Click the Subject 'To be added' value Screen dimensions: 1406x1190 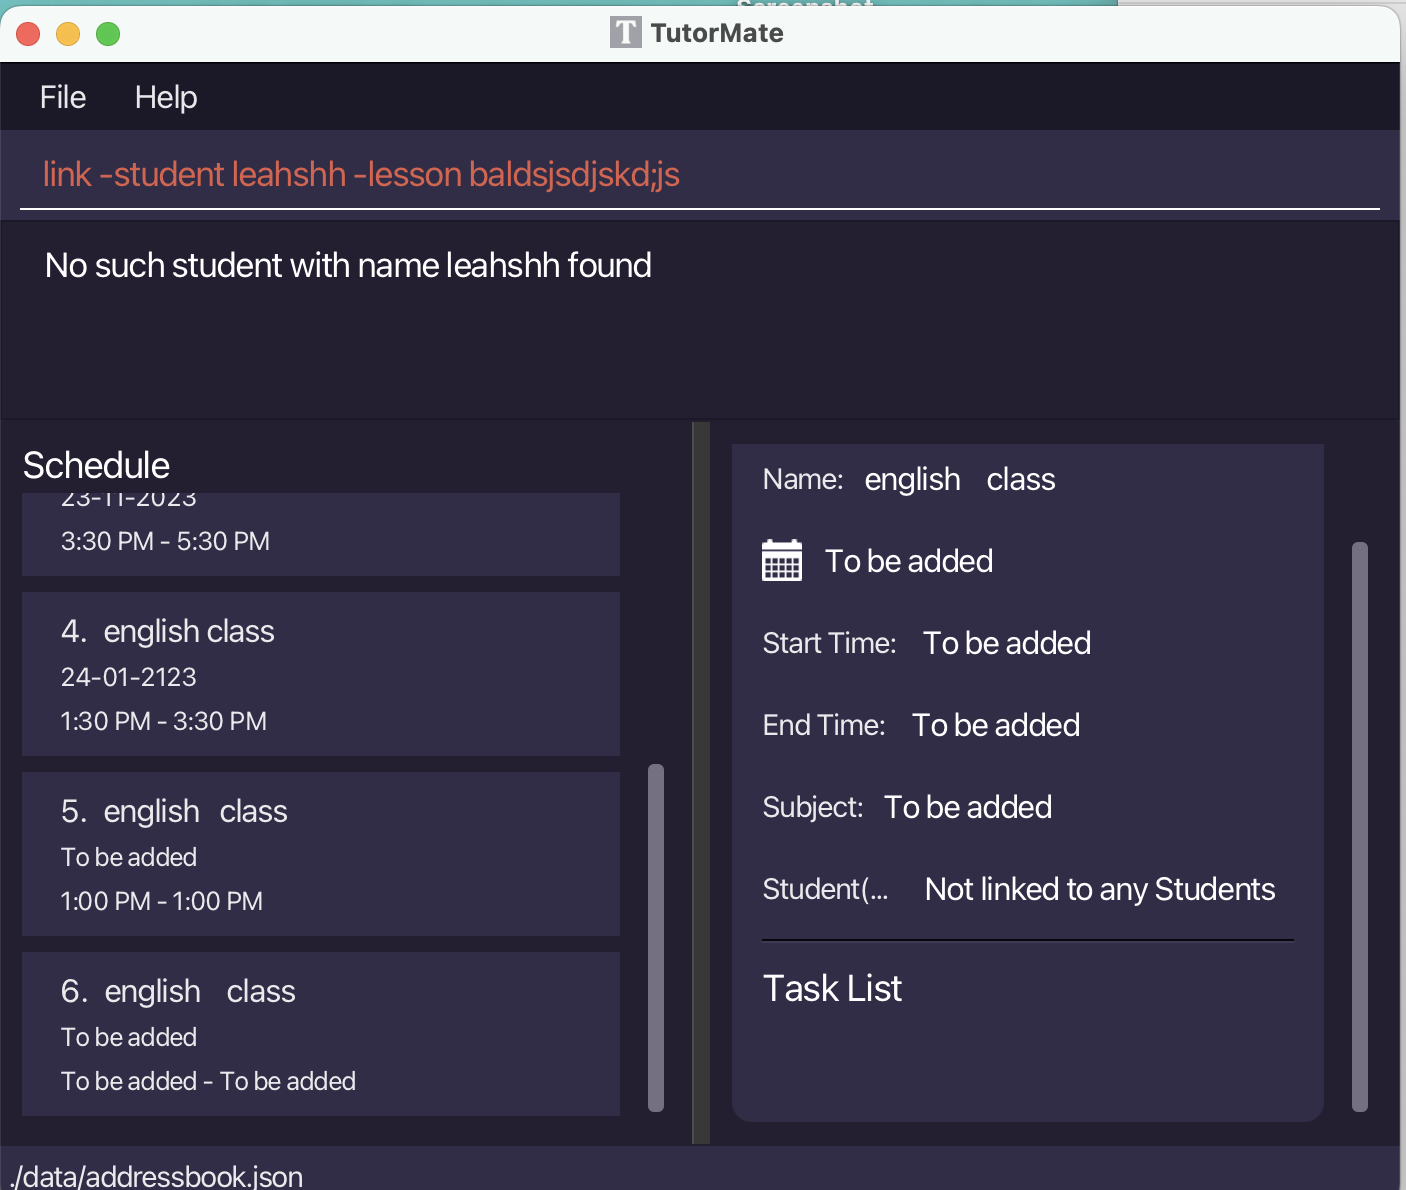pyautogui.click(x=968, y=807)
